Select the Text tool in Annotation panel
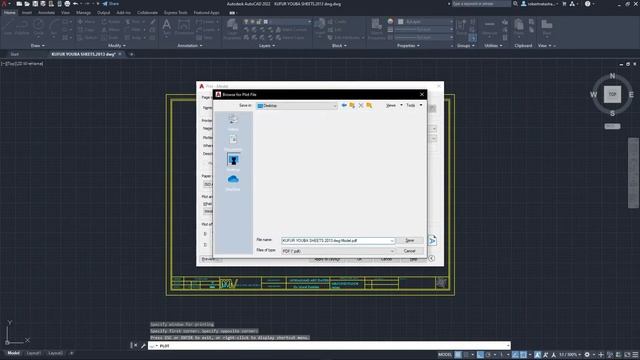Image resolution: width=640 pixels, height=360 pixels. tap(167, 27)
